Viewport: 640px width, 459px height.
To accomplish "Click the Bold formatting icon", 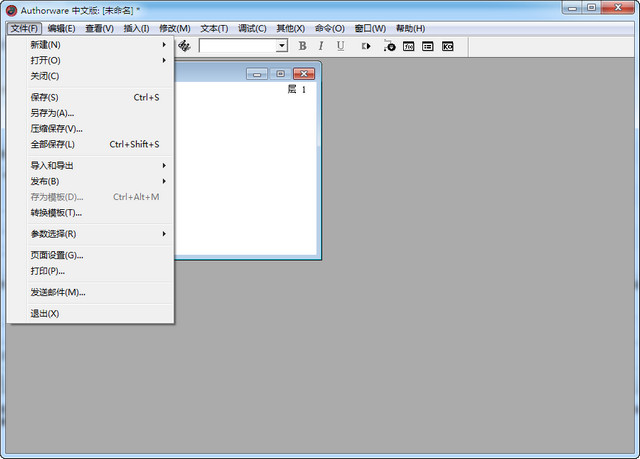I will [302, 46].
